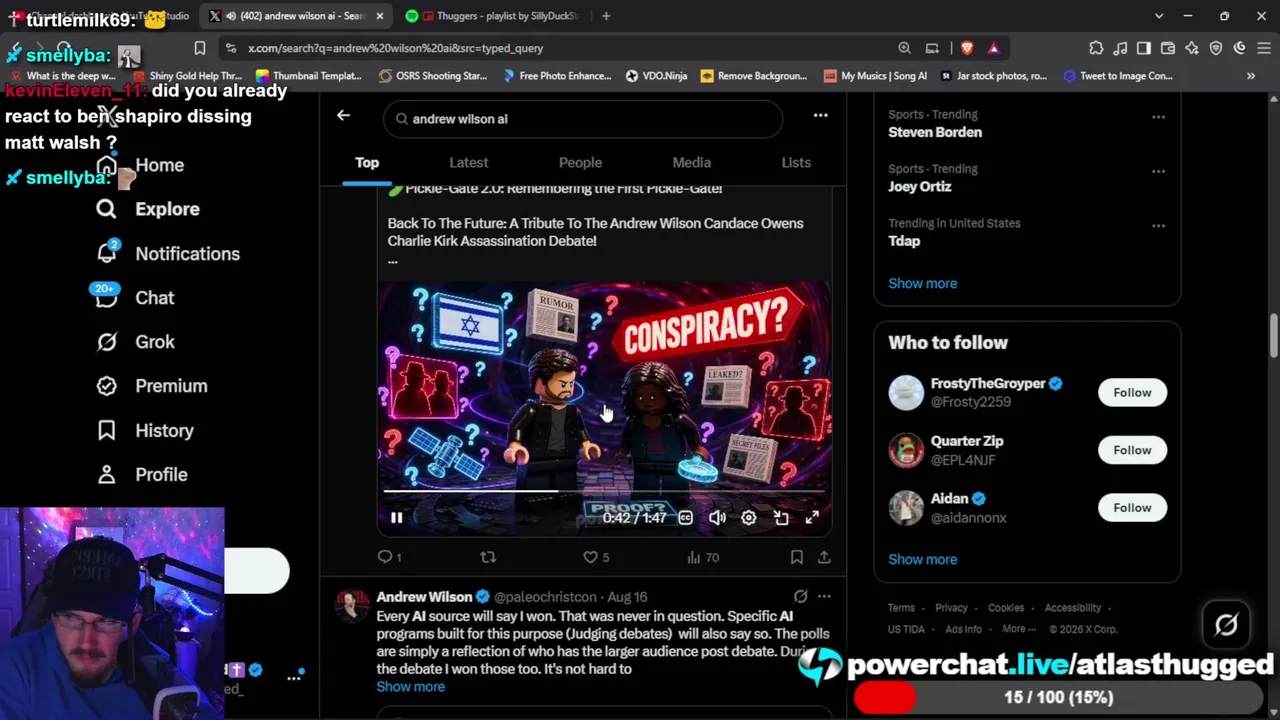Open the Brave VPN shield icon
1280x720 pixels.
coord(1216,48)
